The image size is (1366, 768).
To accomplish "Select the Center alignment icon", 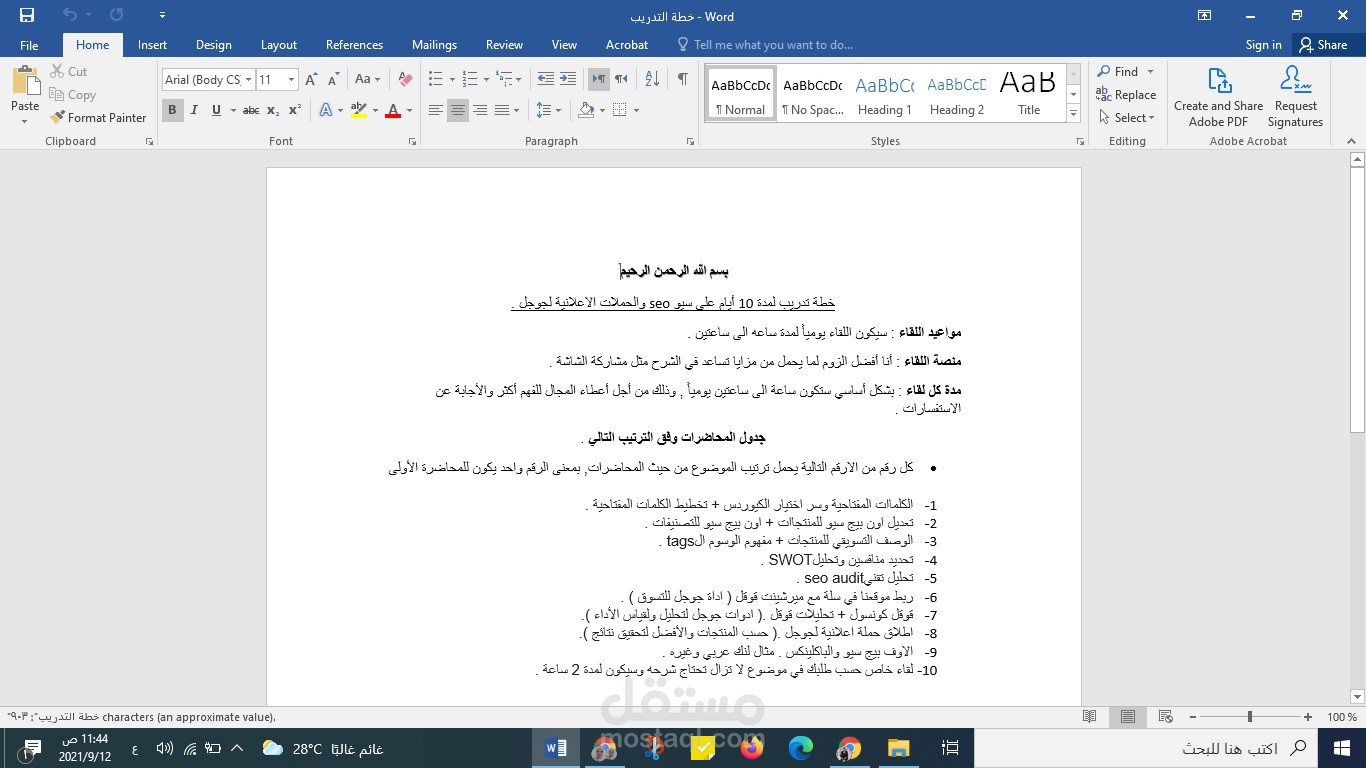I will tap(457, 110).
